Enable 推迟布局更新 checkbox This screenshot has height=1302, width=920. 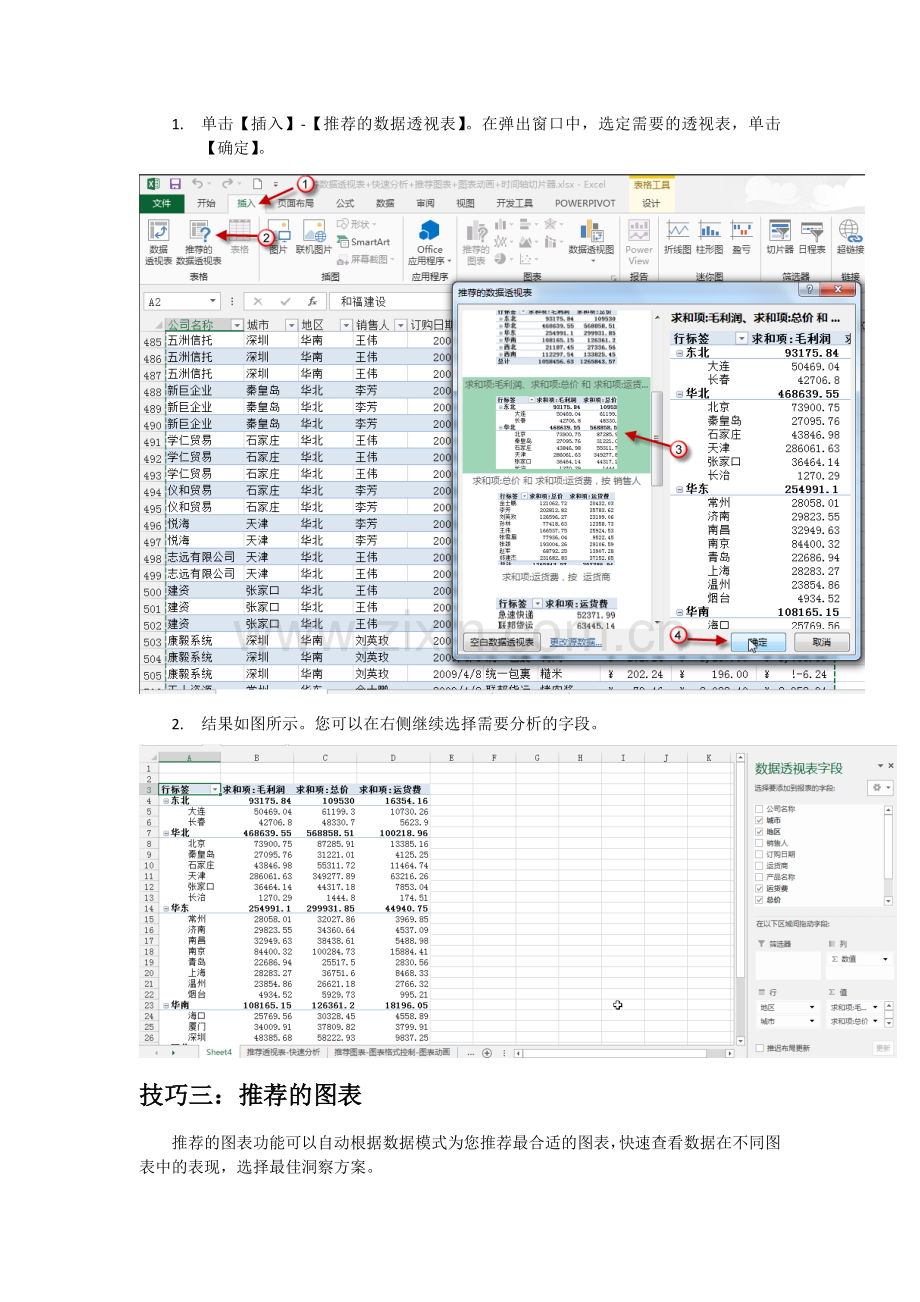(760, 1048)
